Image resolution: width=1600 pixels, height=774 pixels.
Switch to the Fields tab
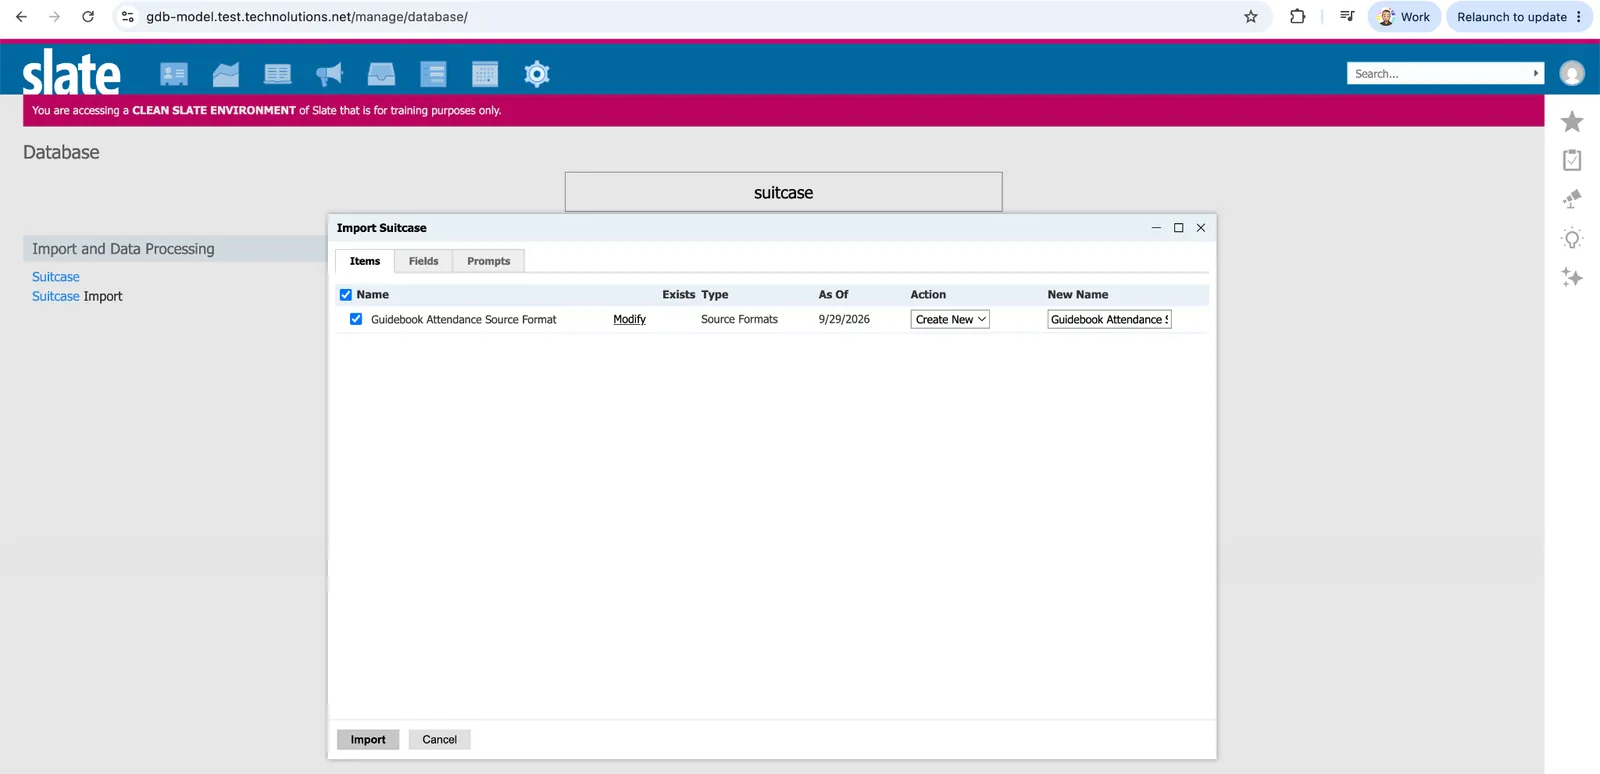pyautogui.click(x=424, y=261)
